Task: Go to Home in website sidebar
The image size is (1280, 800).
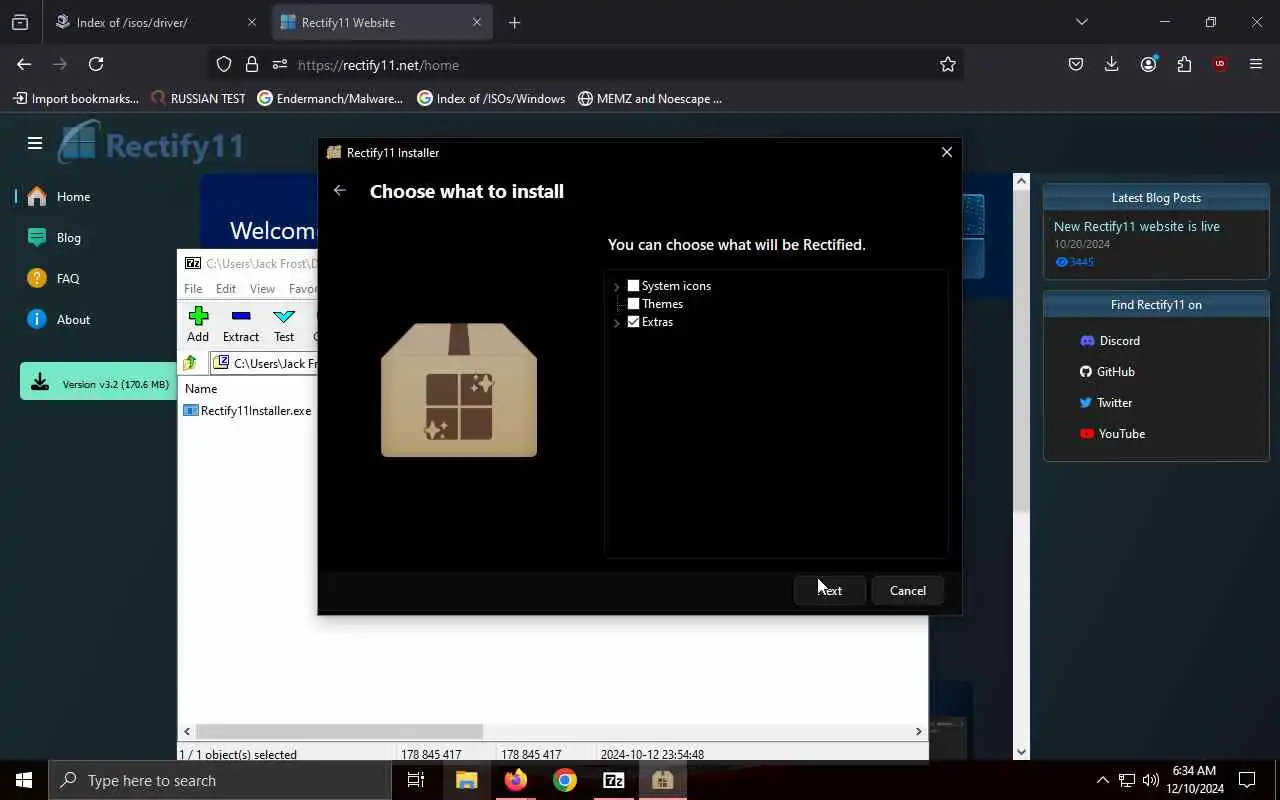Action: click(60, 197)
